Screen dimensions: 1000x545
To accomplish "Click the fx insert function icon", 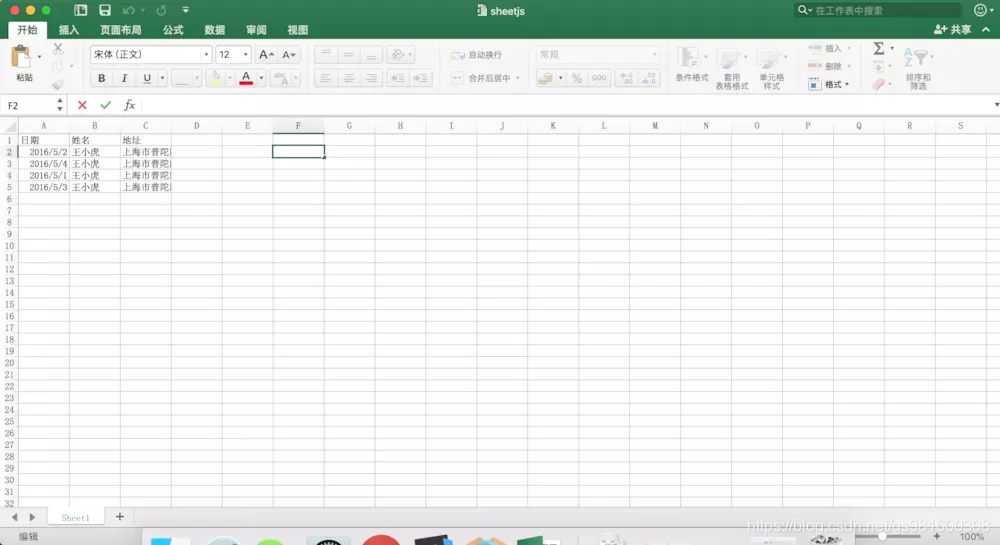I will point(129,105).
